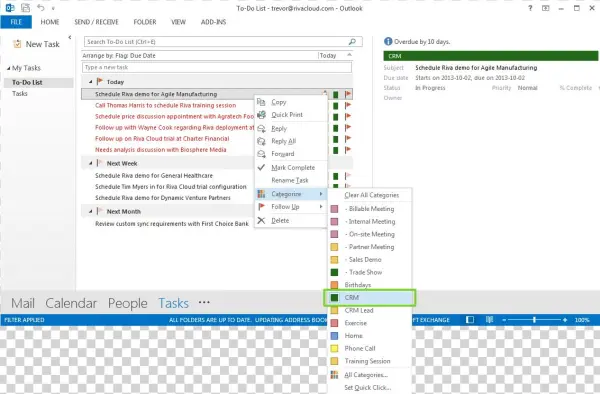600x394 pixels.
Task: Choose Mark Complete from context menu
Action: click(291, 168)
